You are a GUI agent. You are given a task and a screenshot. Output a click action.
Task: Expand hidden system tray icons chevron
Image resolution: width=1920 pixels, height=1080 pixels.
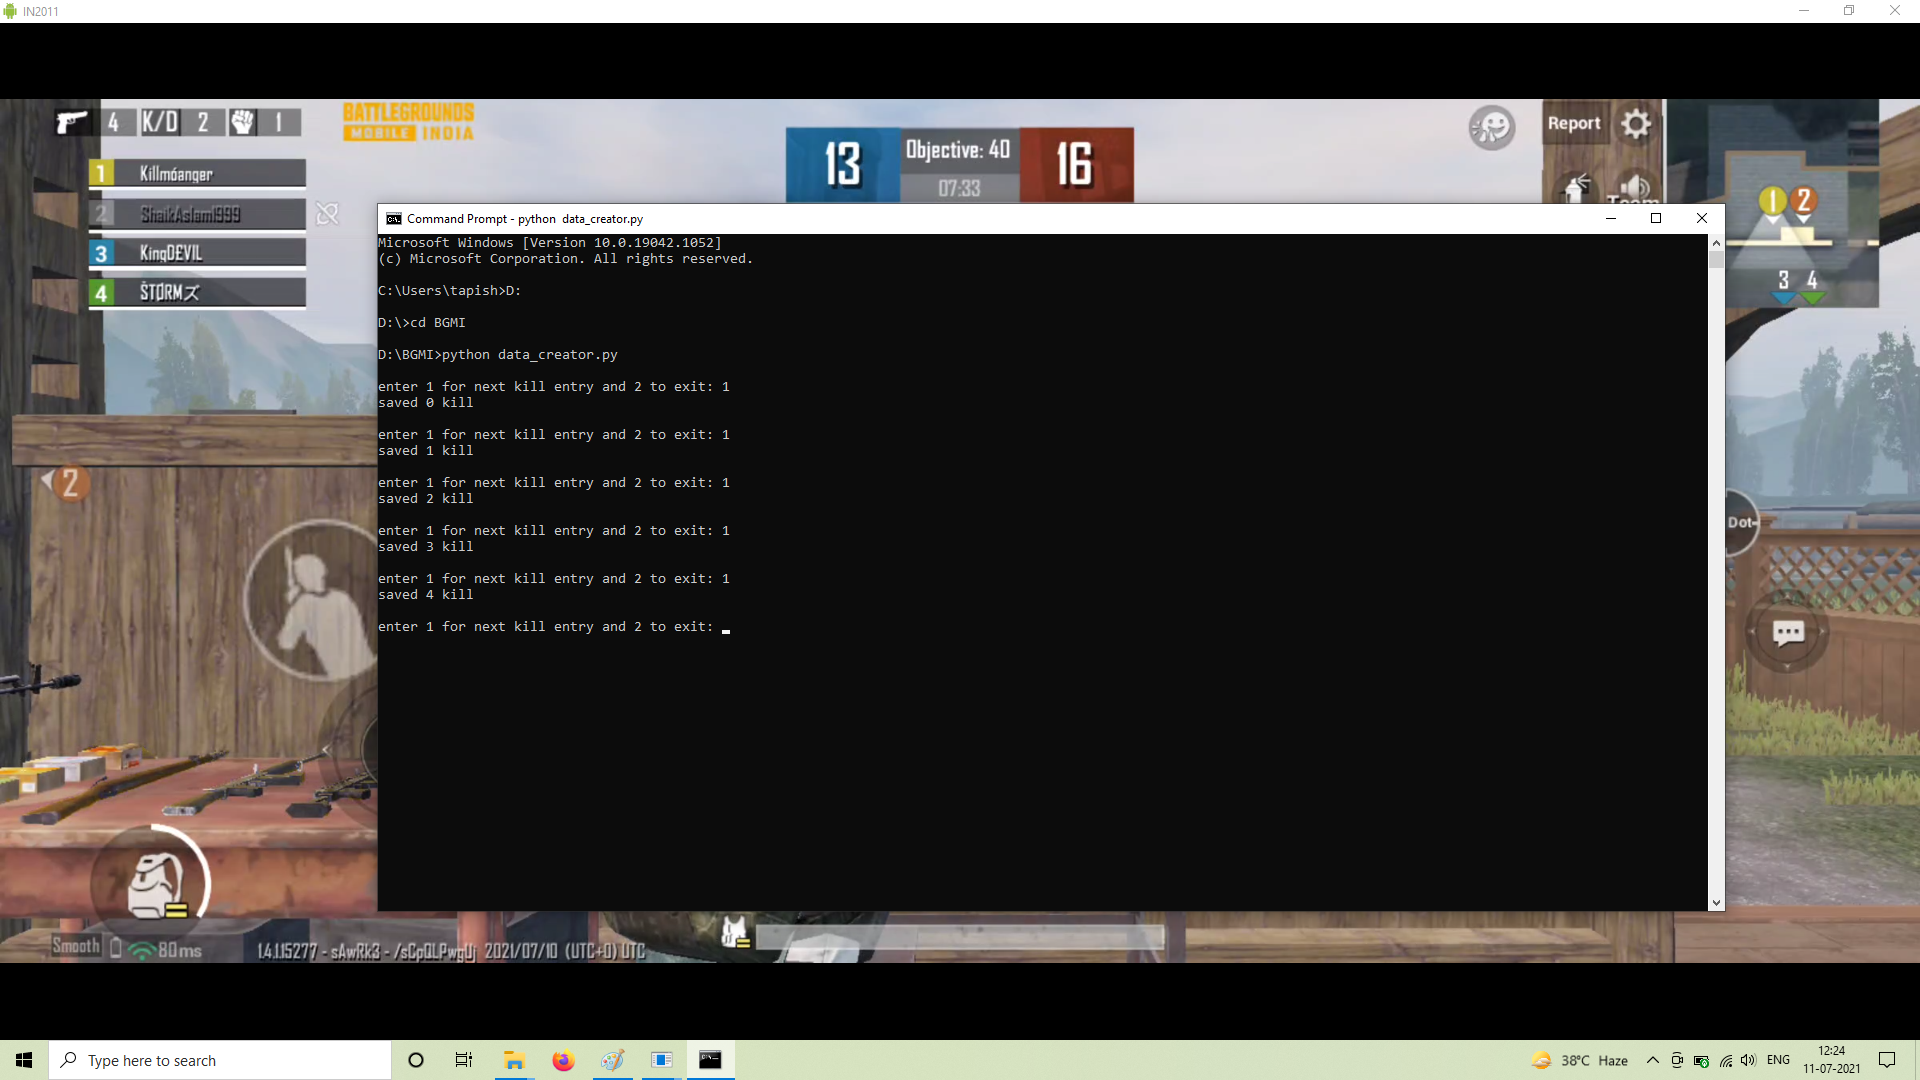pos(1652,1060)
